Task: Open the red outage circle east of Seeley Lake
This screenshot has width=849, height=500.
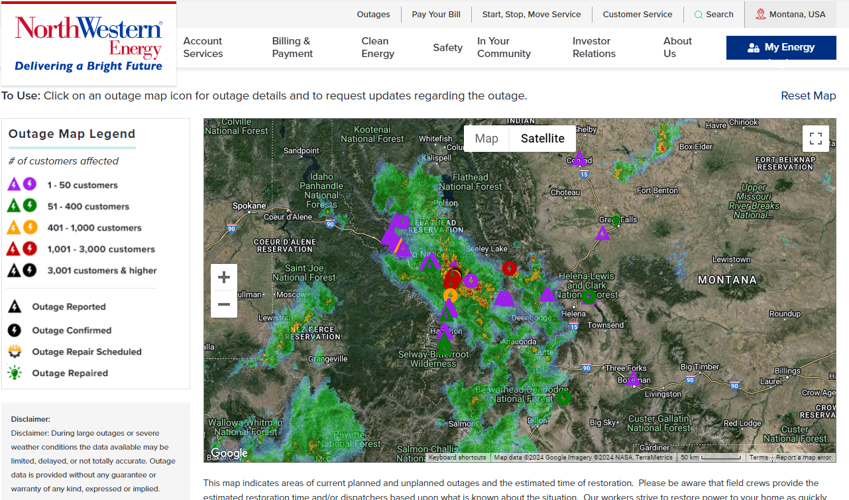Action: 509,268
